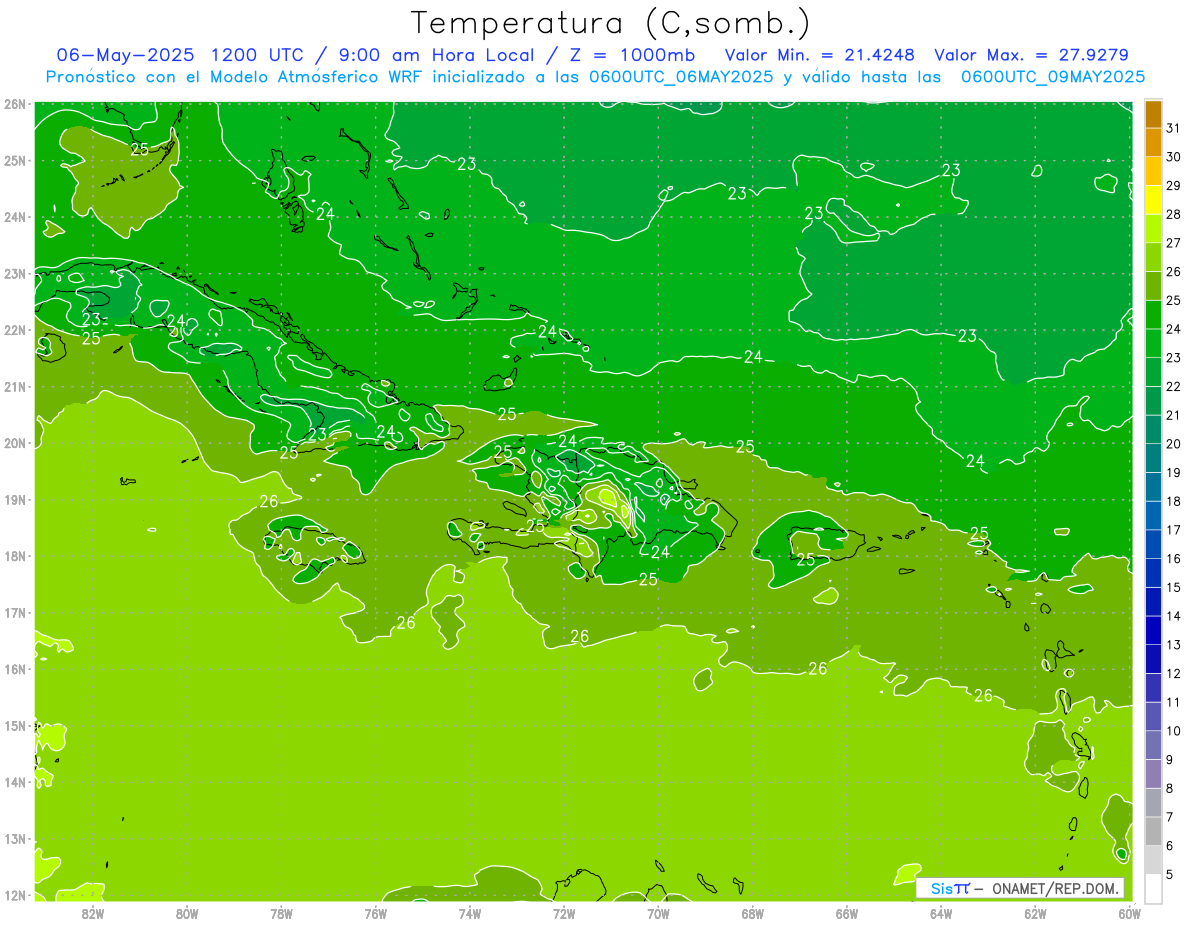Click color scale label "21"
The image size is (1200, 927).
click(1174, 416)
